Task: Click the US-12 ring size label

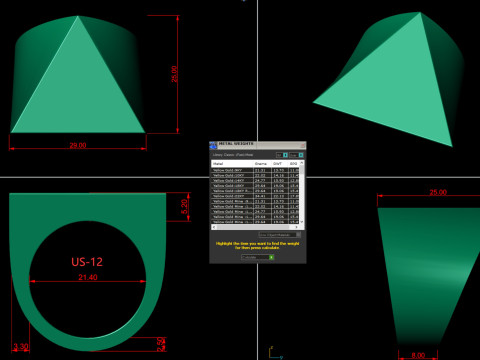Action: tap(87, 262)
